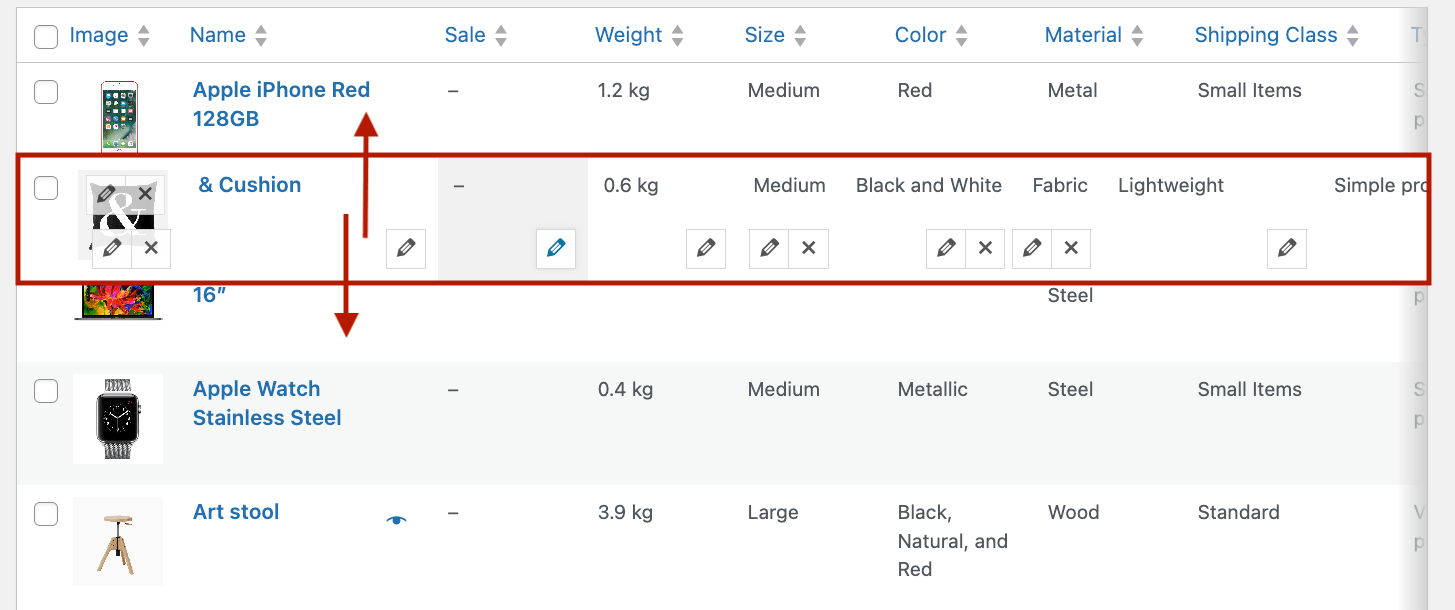Sort table by Name column arrows
This screenshot has height=610, width=1455.
pyautogui.click(x=261, y=36)
